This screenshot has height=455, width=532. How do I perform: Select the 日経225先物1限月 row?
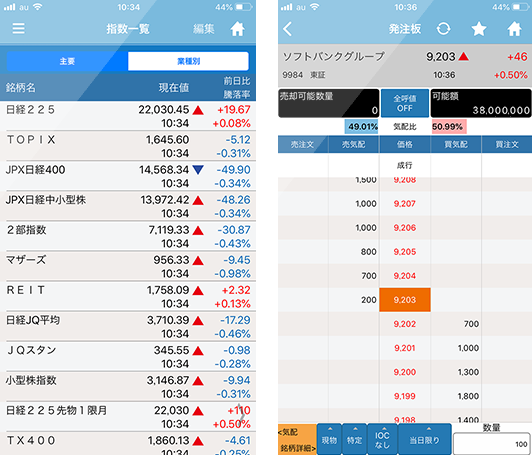128,417
